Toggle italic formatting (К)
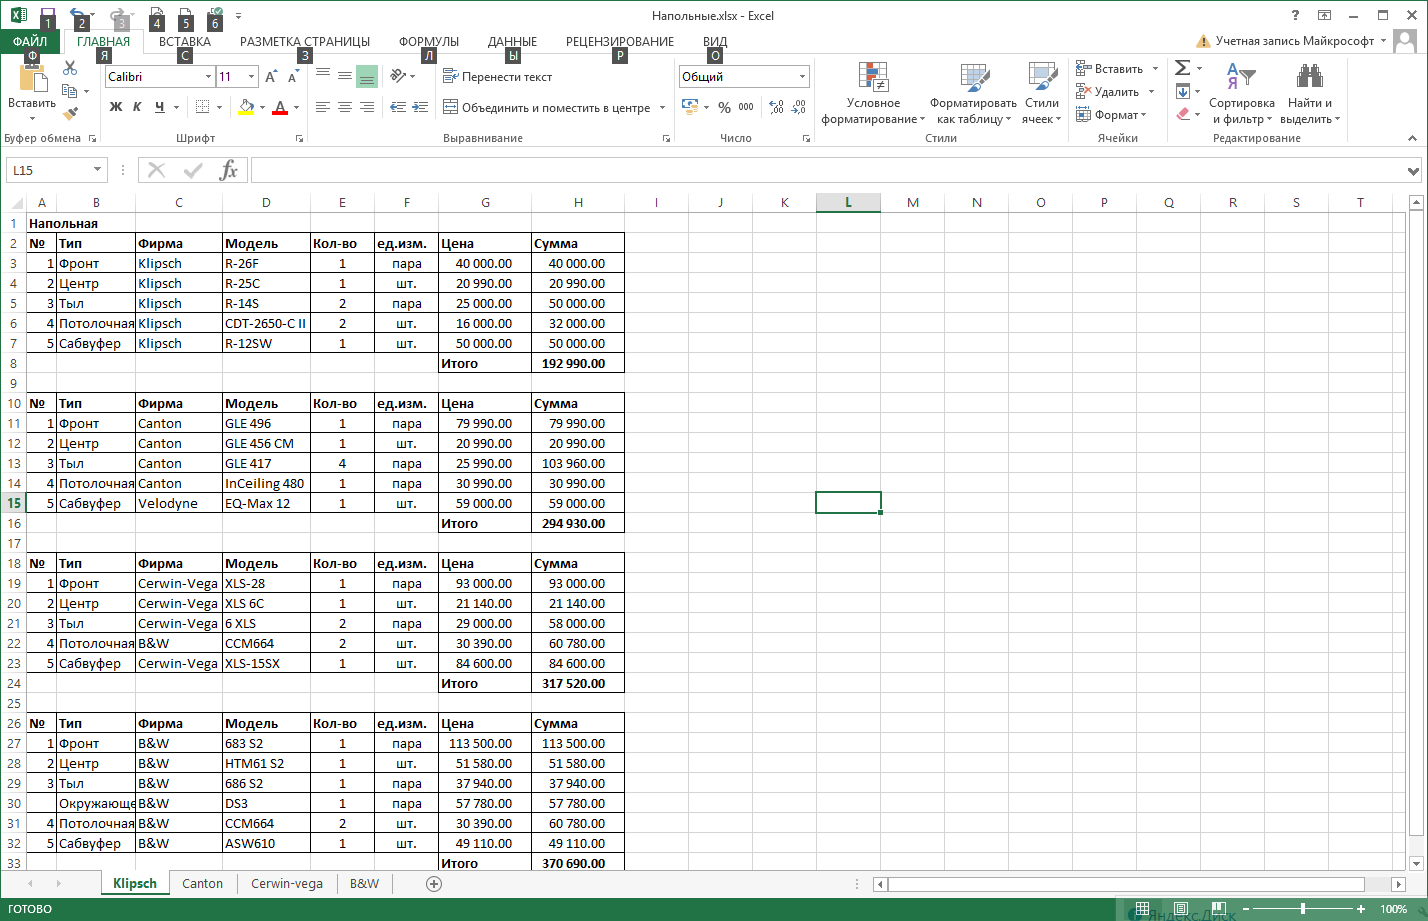Screen dimensions: 1428x921 138,107
